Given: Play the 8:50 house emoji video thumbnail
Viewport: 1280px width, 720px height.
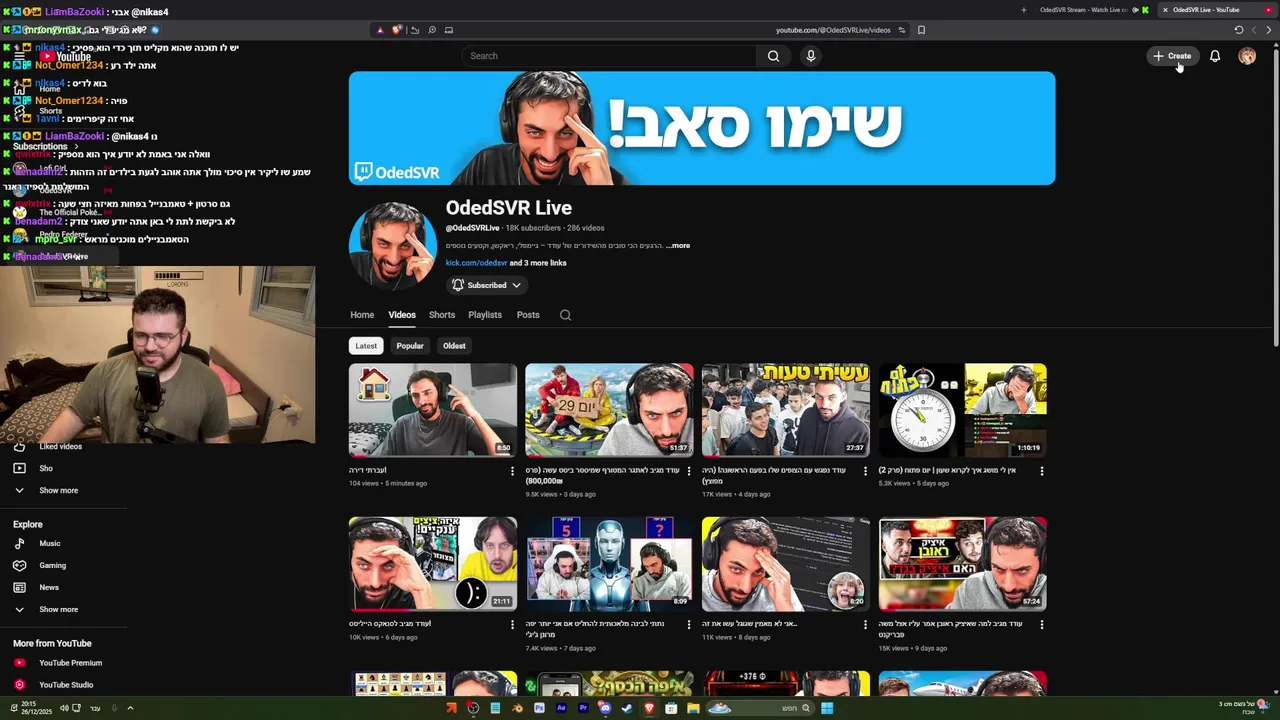Looking at the screenshot, I should pyautogui.click(x=433, y=410).
